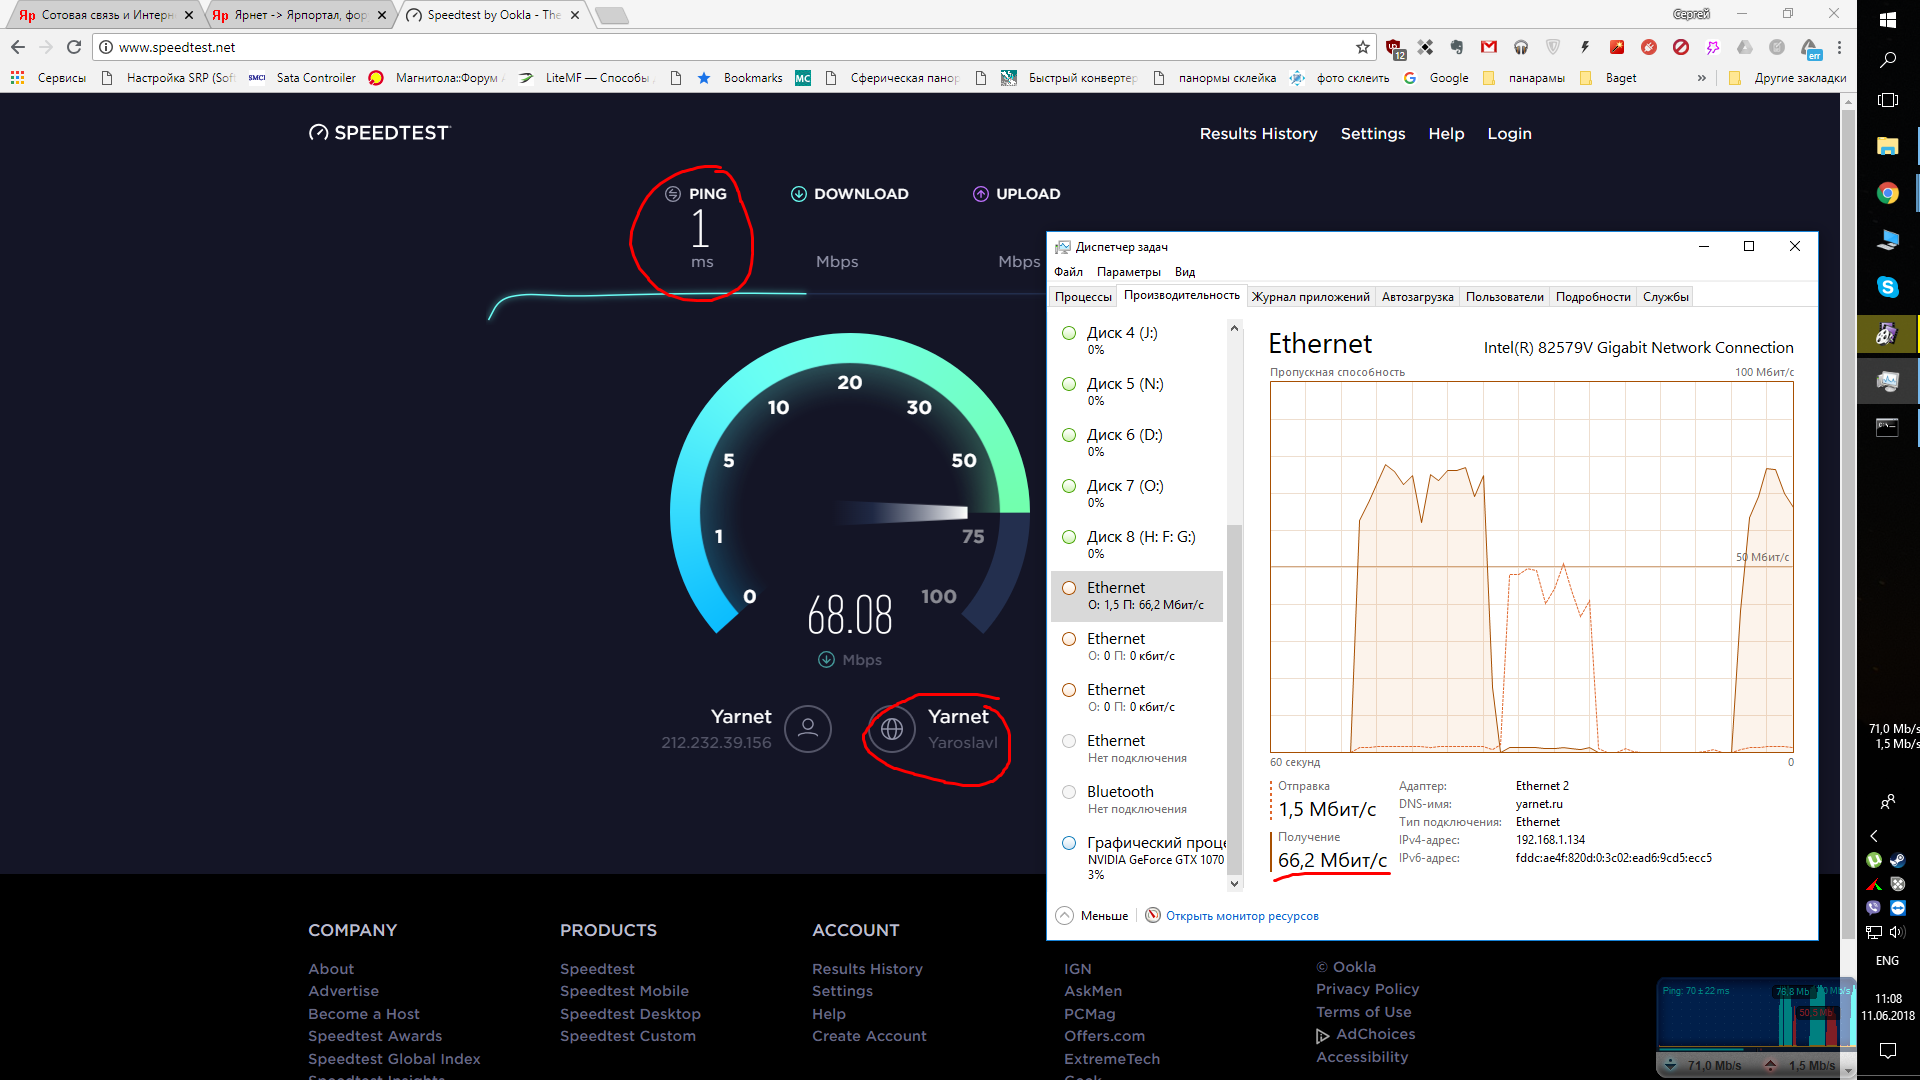1920x1080 pixels.
Task: Click the Speedtest user account icon
Action: pos(807,729)
